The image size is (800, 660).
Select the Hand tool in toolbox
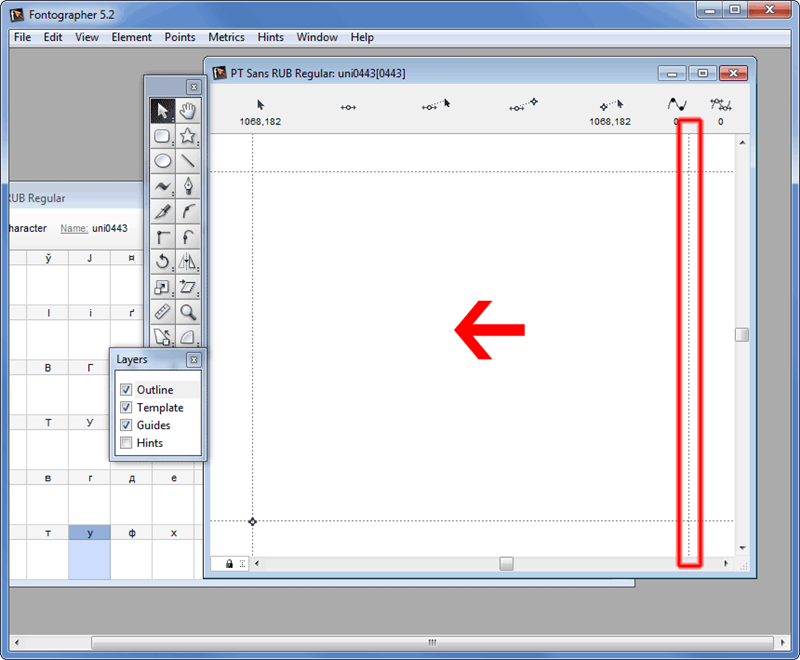187,110
